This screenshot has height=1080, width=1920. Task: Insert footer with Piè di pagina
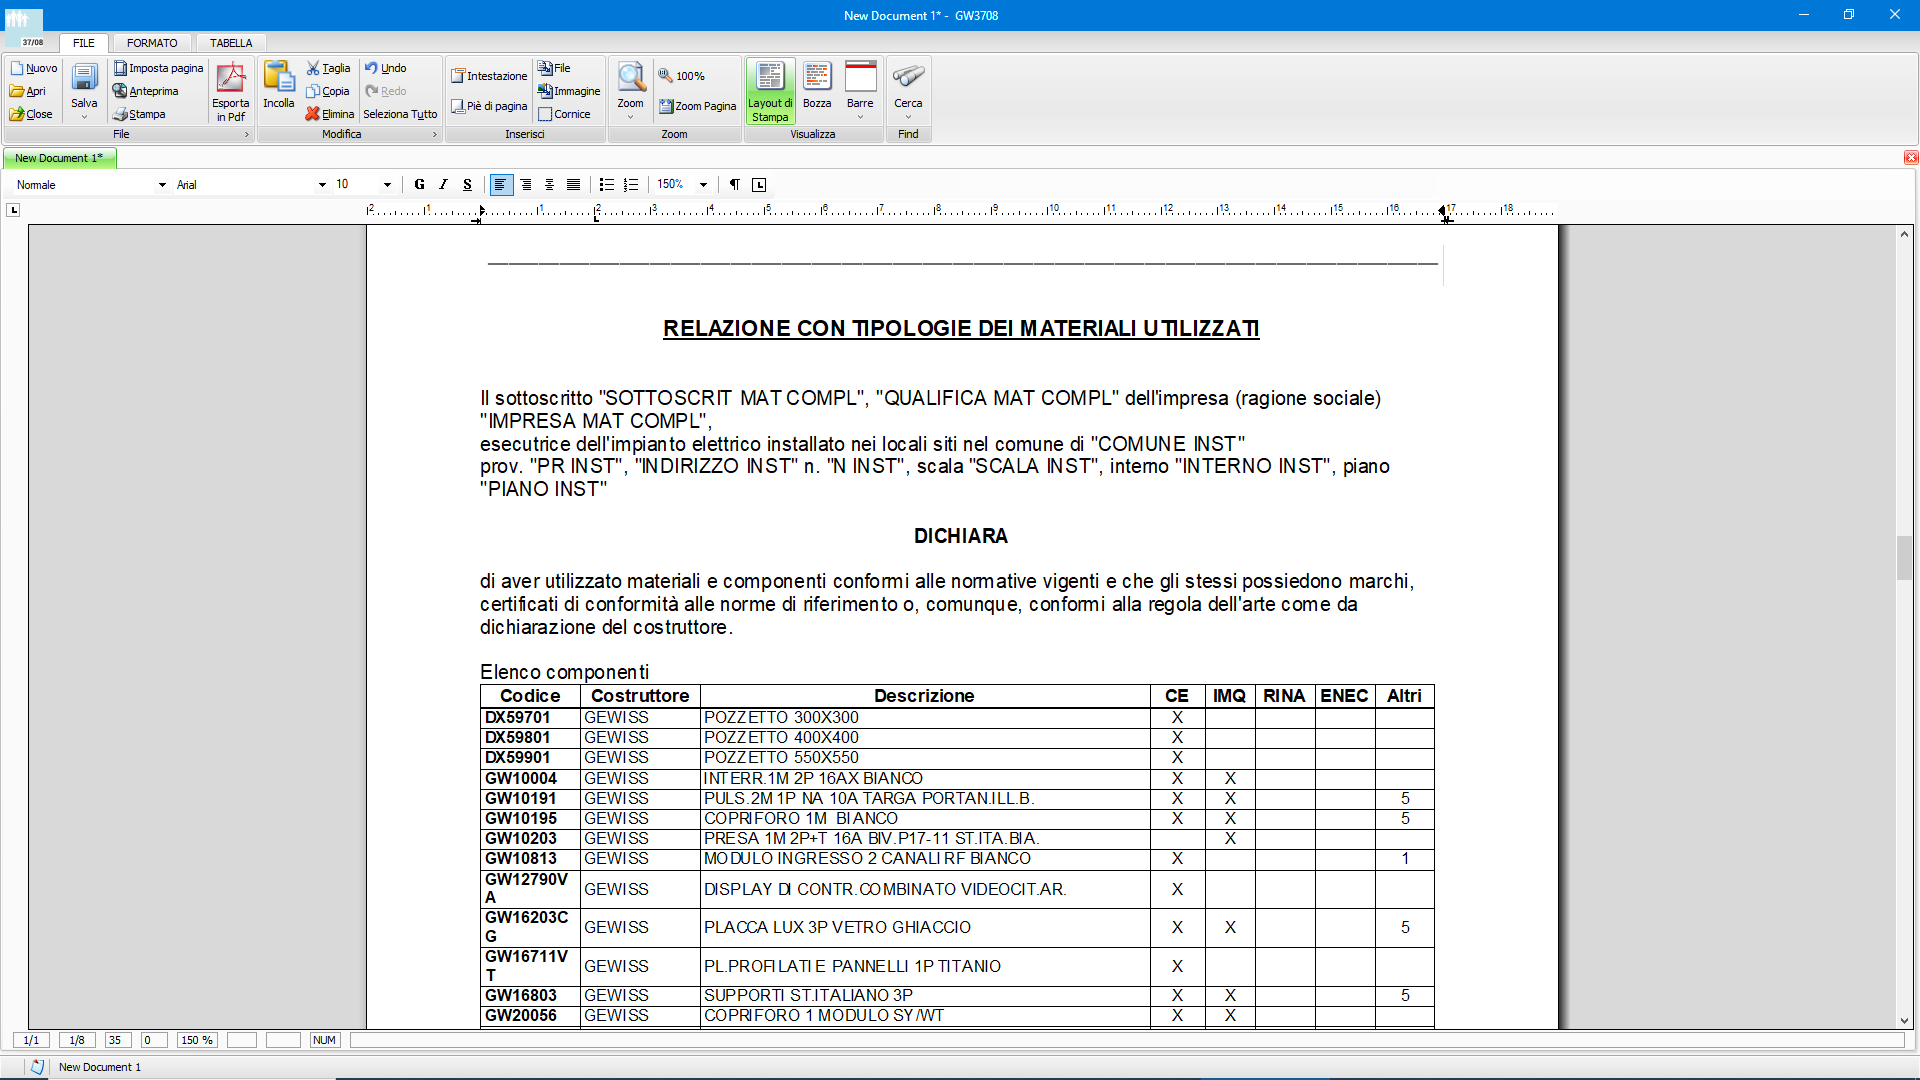[489, 106]
